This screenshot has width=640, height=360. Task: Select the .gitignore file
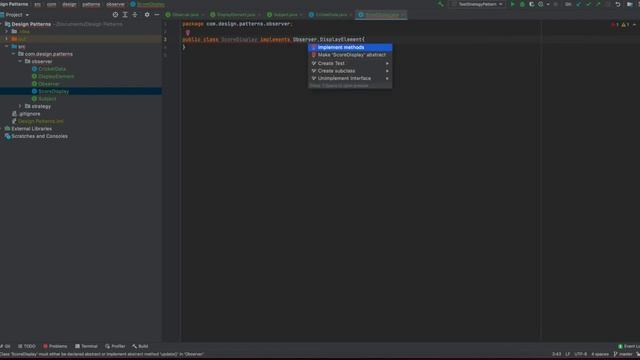click(29, 114)
